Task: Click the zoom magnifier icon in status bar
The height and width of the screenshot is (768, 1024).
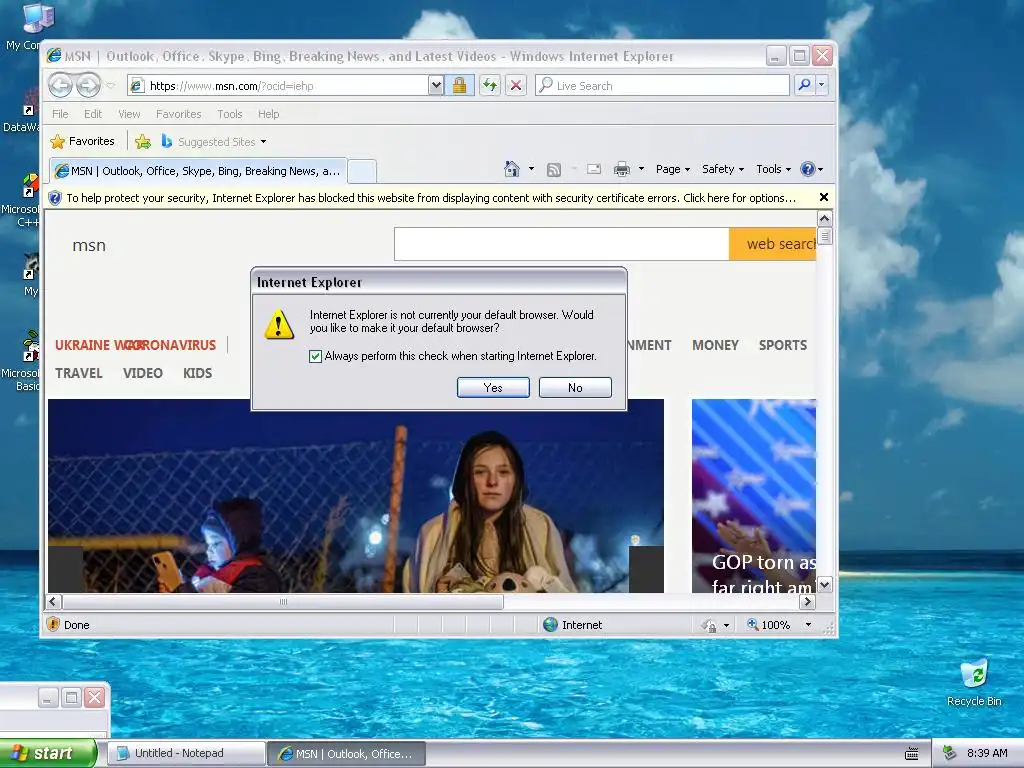Action: (x=752, y=624)
